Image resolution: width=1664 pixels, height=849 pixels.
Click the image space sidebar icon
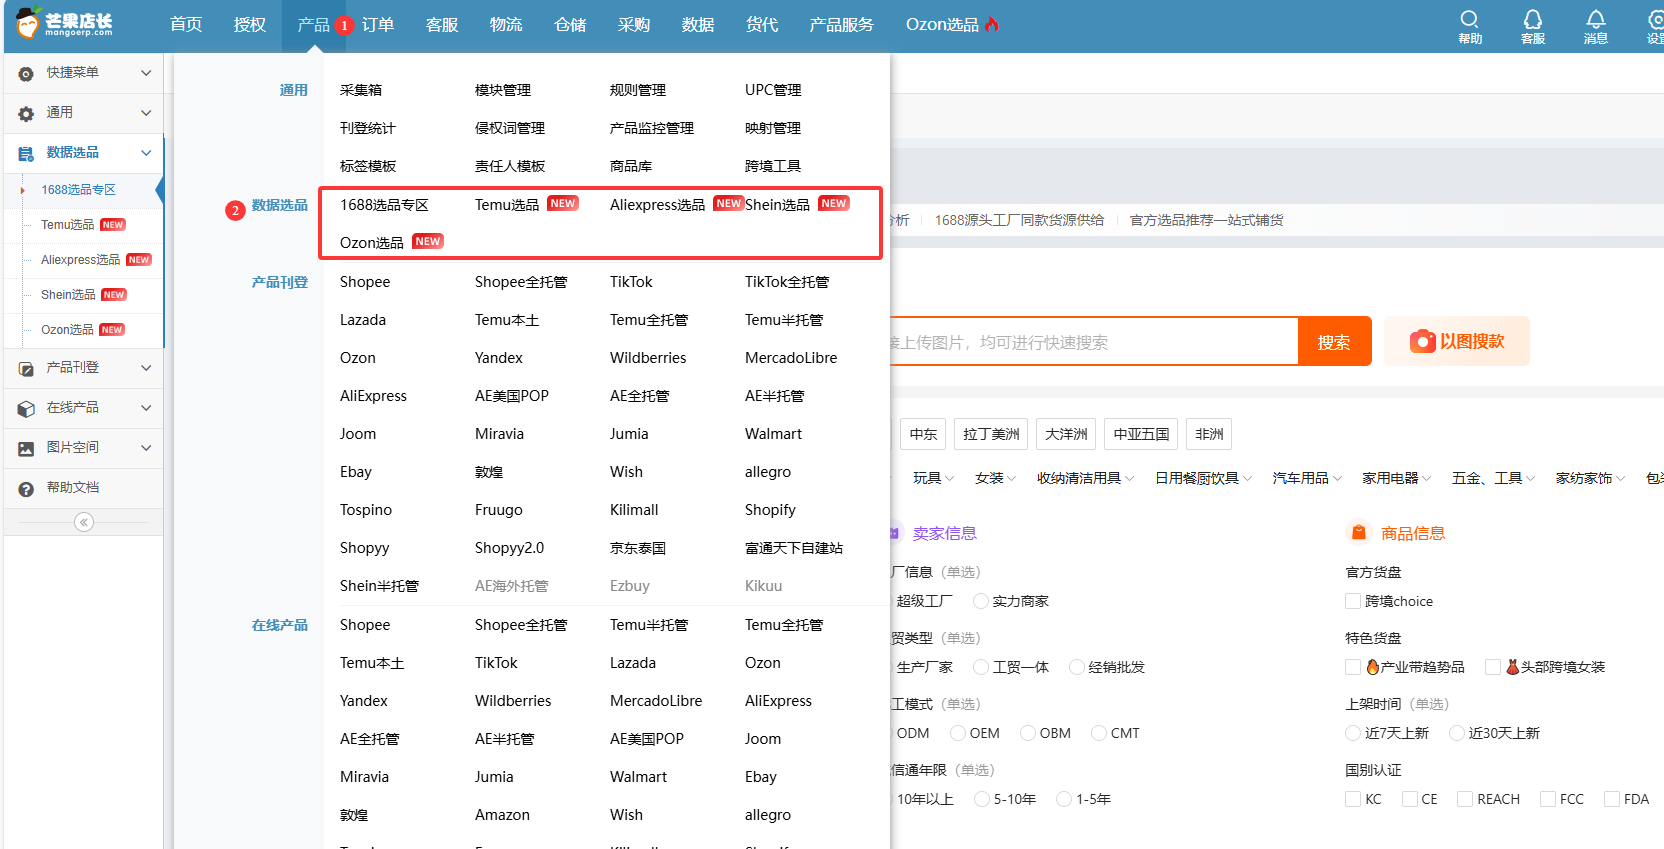(x=26, y=449)
